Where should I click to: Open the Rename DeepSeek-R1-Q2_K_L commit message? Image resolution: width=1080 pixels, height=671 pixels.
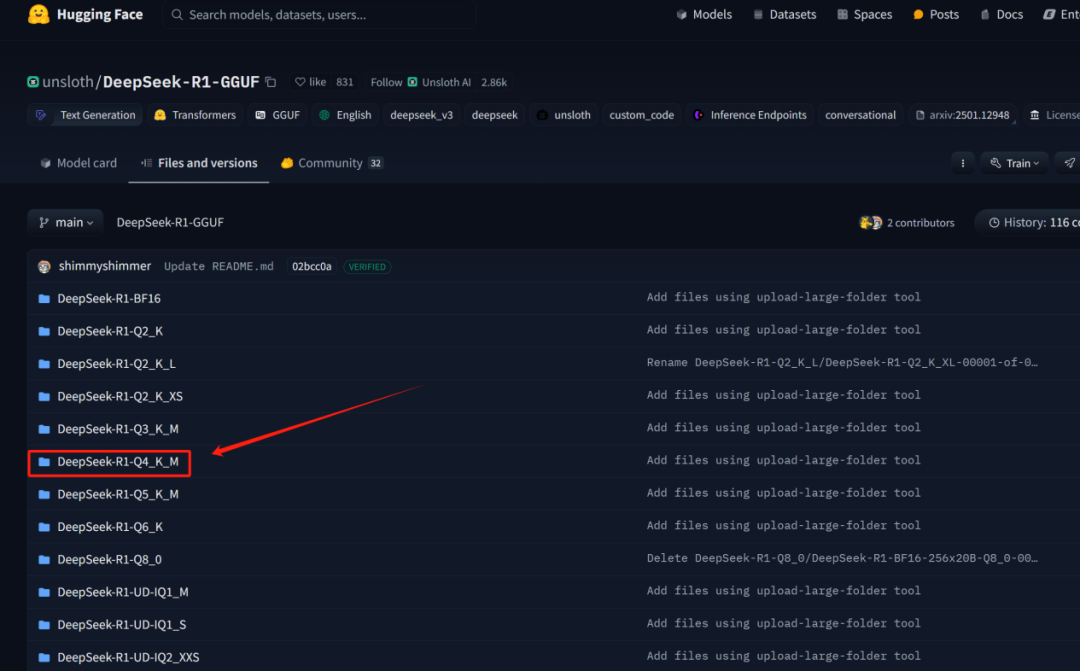click(842, 362)
